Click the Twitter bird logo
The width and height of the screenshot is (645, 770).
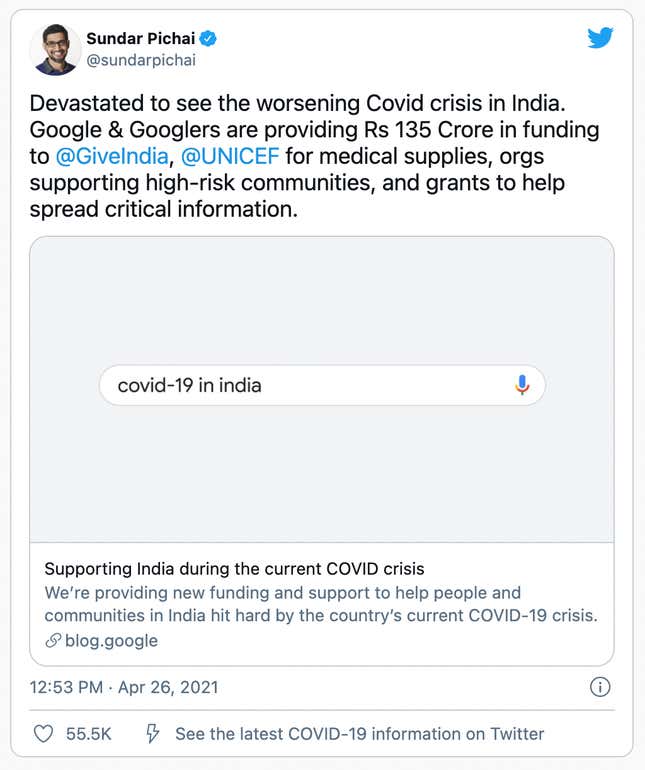600,38
